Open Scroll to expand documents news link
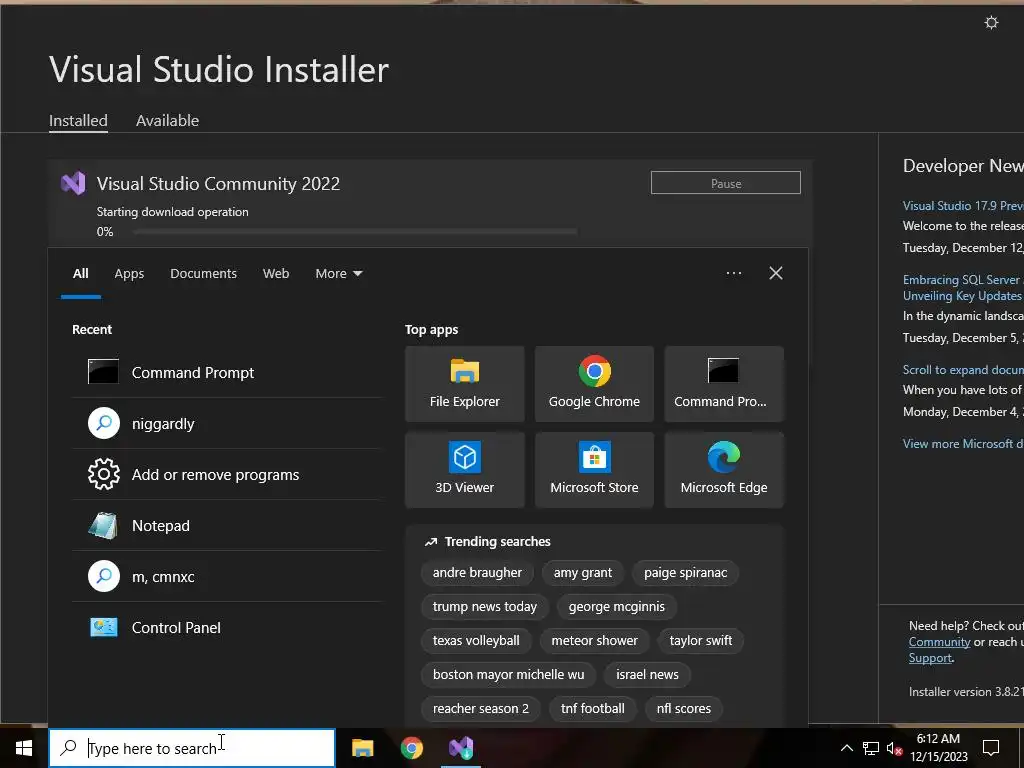The image size is (1024, 768). click(963, 370)
